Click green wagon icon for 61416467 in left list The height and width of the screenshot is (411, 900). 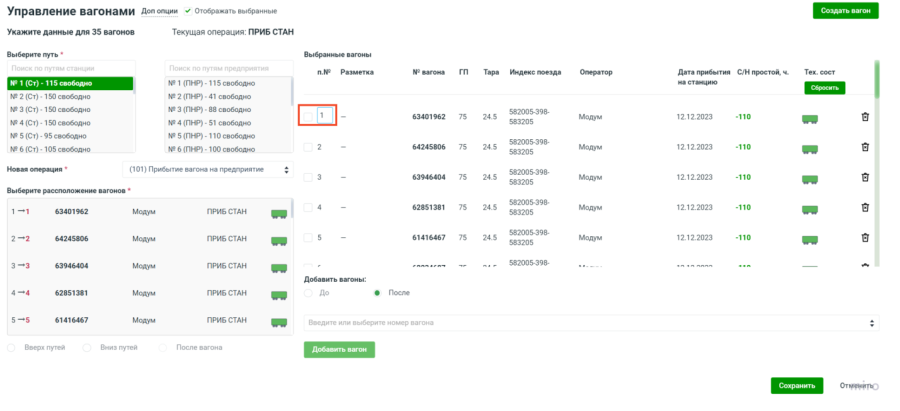point(279,320)
